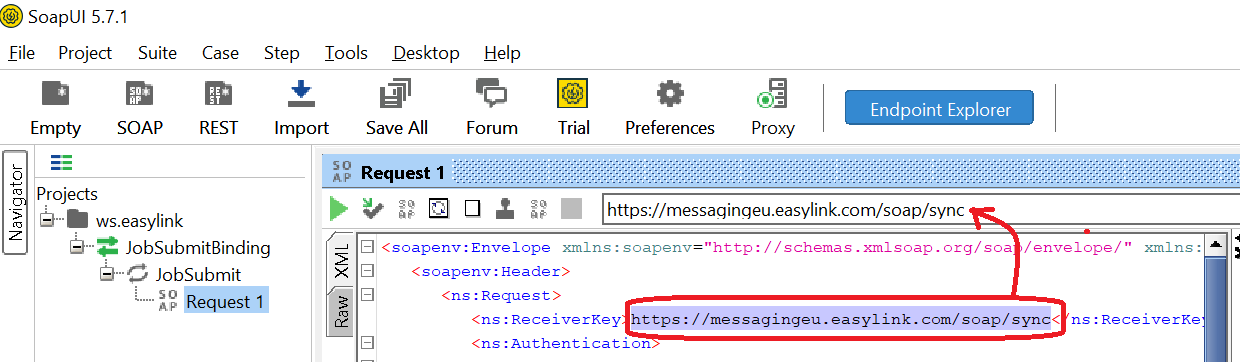Open the Step menu
Viewport: 1240px width, 362px height.
282,53
